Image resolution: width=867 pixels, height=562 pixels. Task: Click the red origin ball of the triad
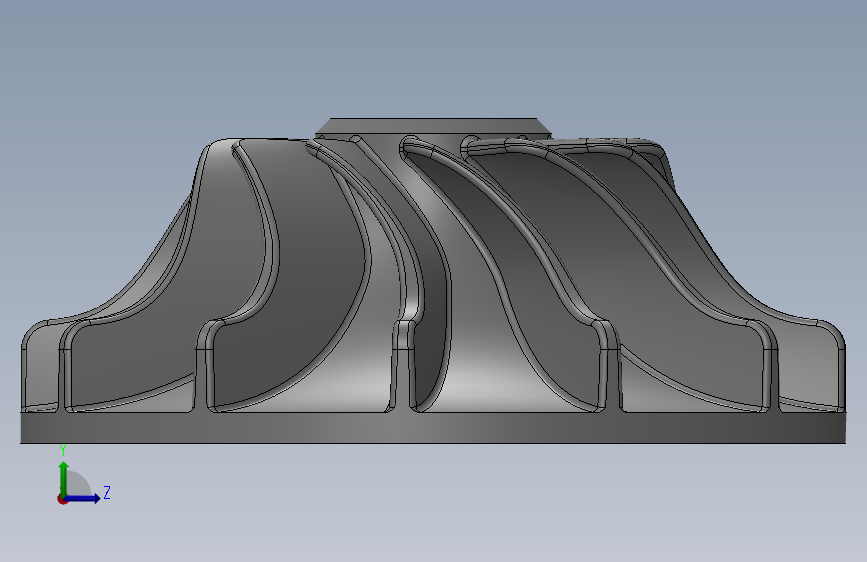pyautogui.click(x=62, y=499)
